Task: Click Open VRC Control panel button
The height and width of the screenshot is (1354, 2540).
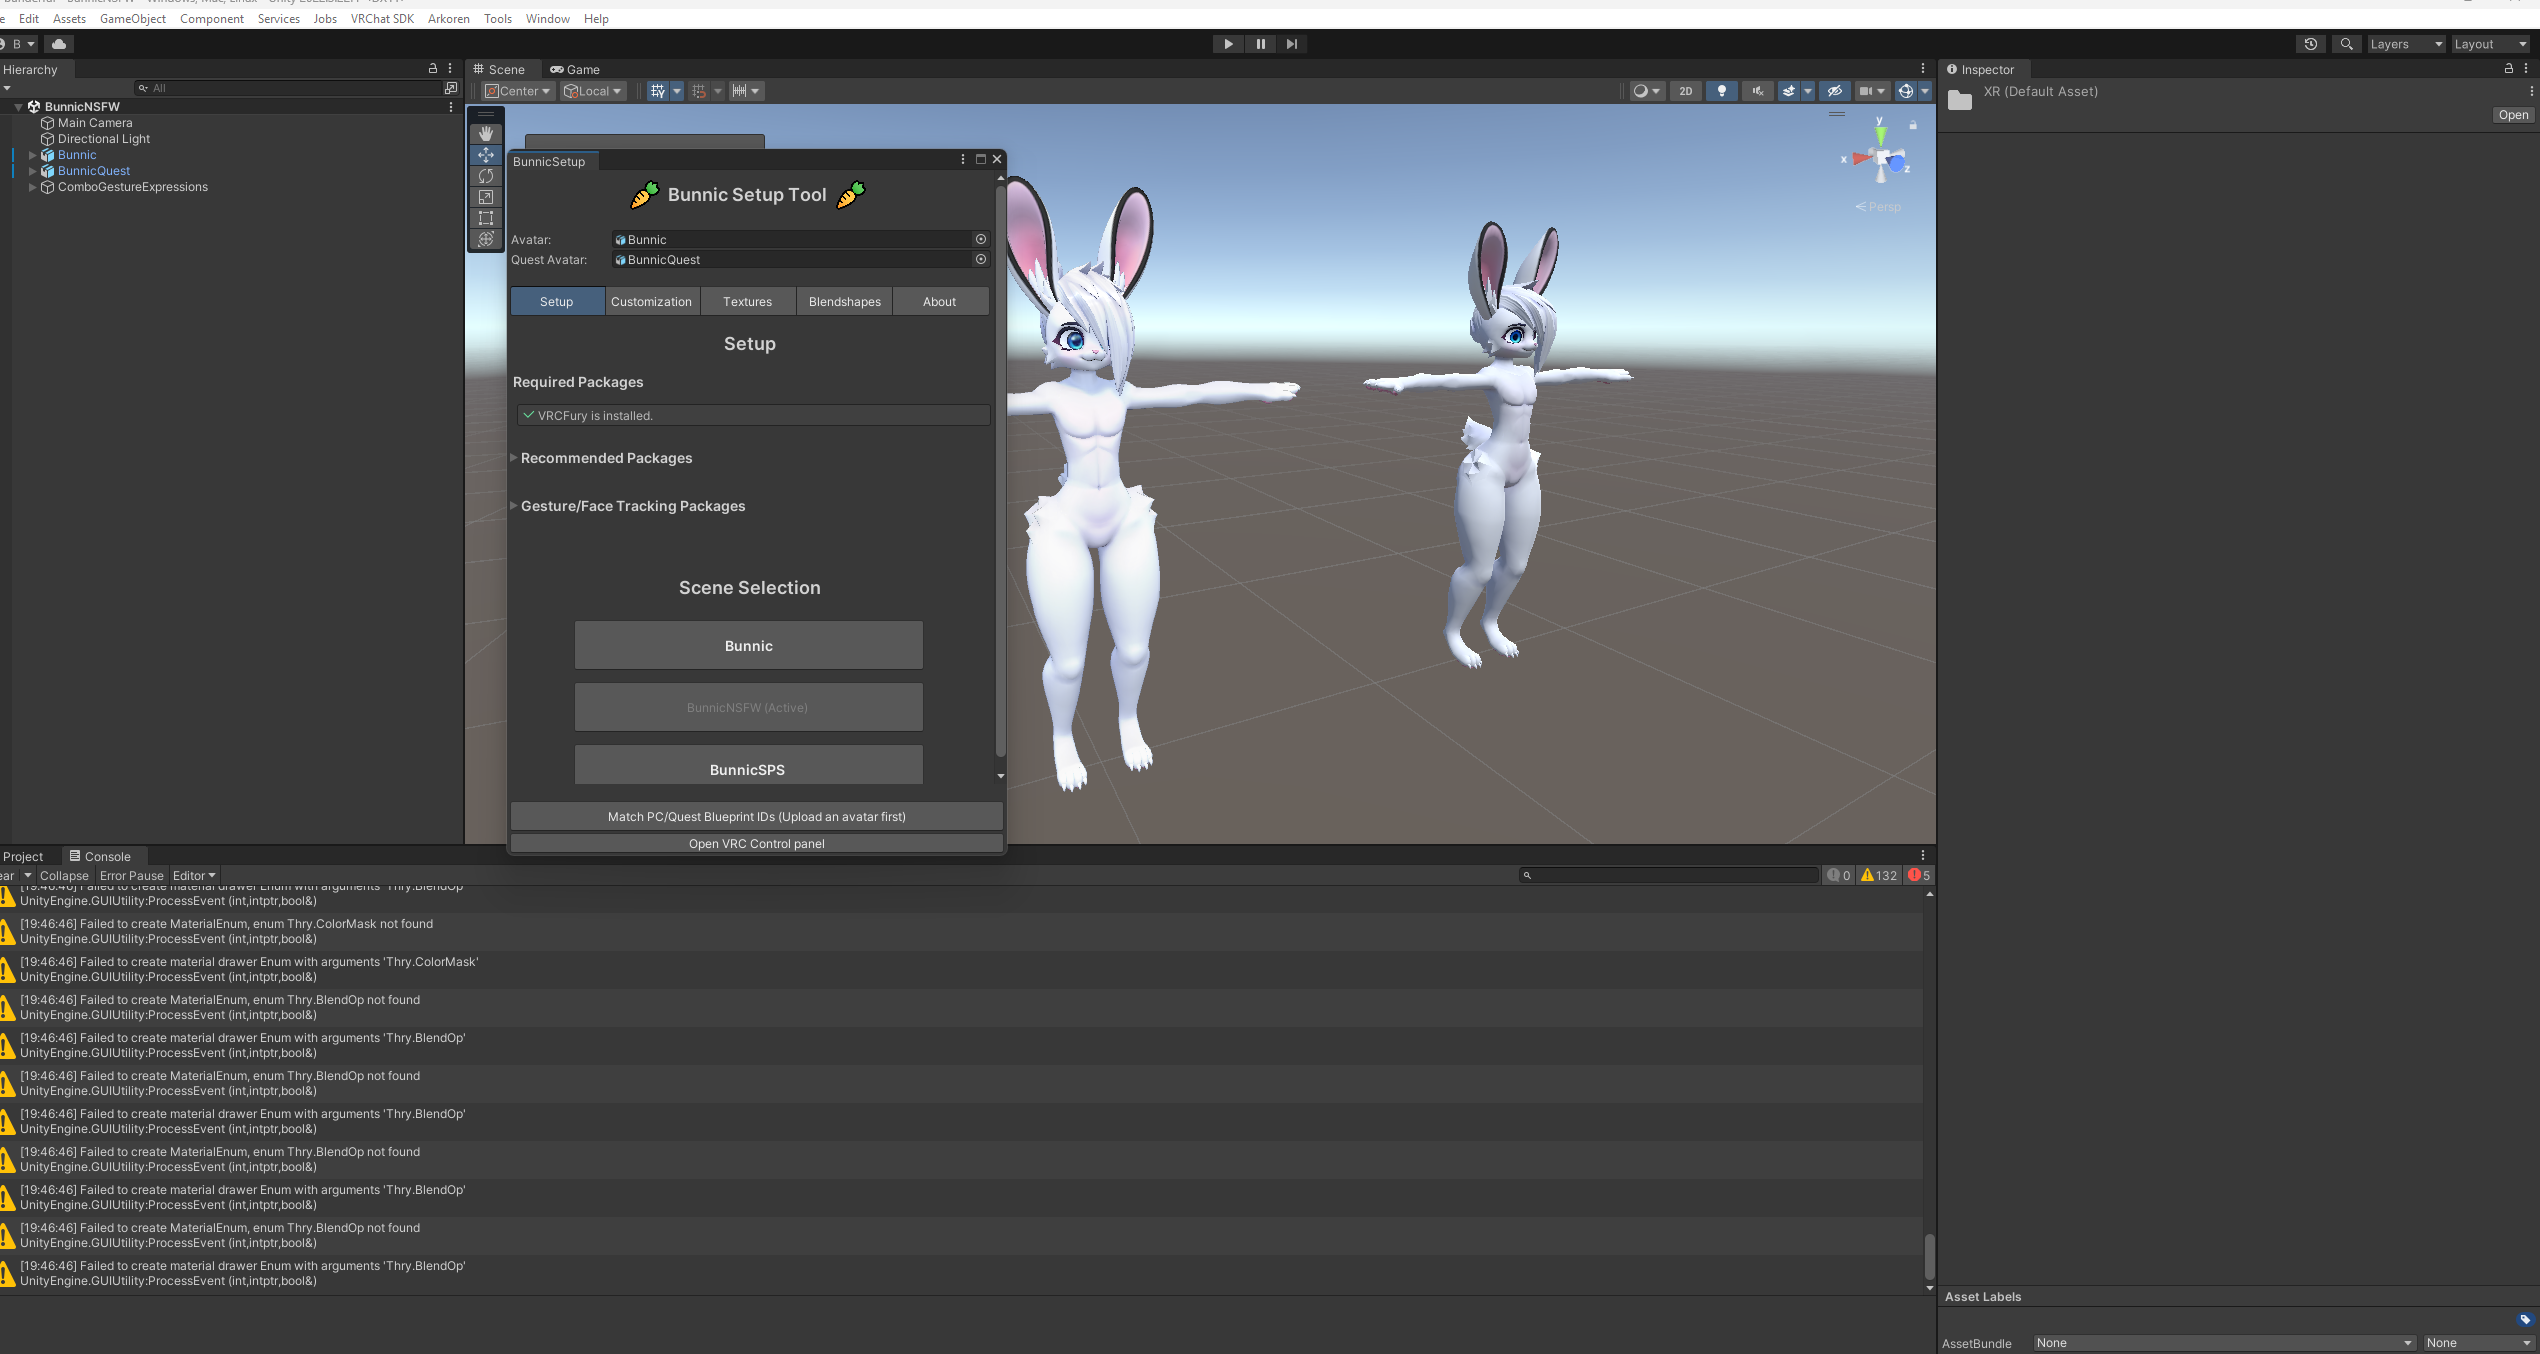Action: tap(756, 844)
